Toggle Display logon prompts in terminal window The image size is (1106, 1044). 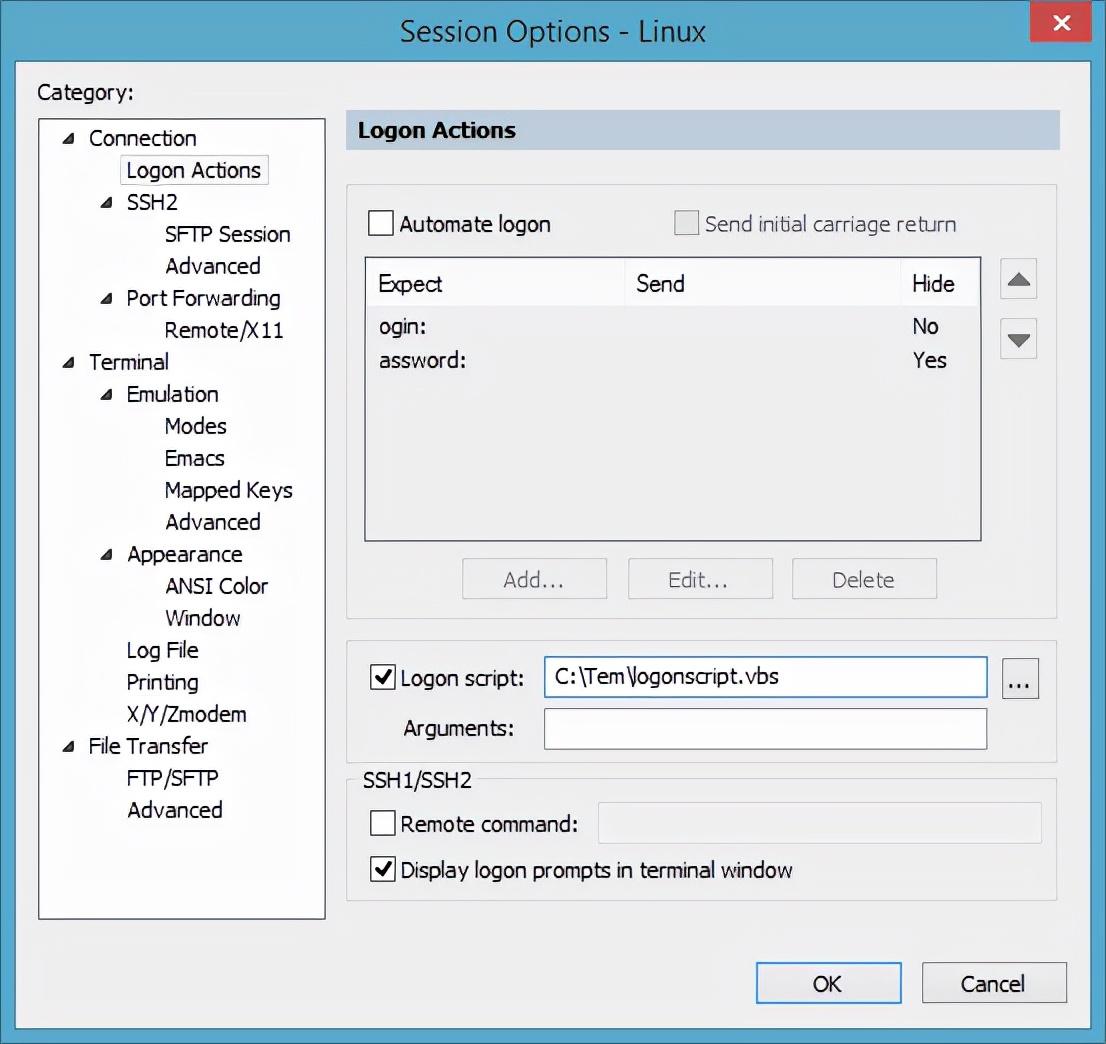(x=382, y=869)
